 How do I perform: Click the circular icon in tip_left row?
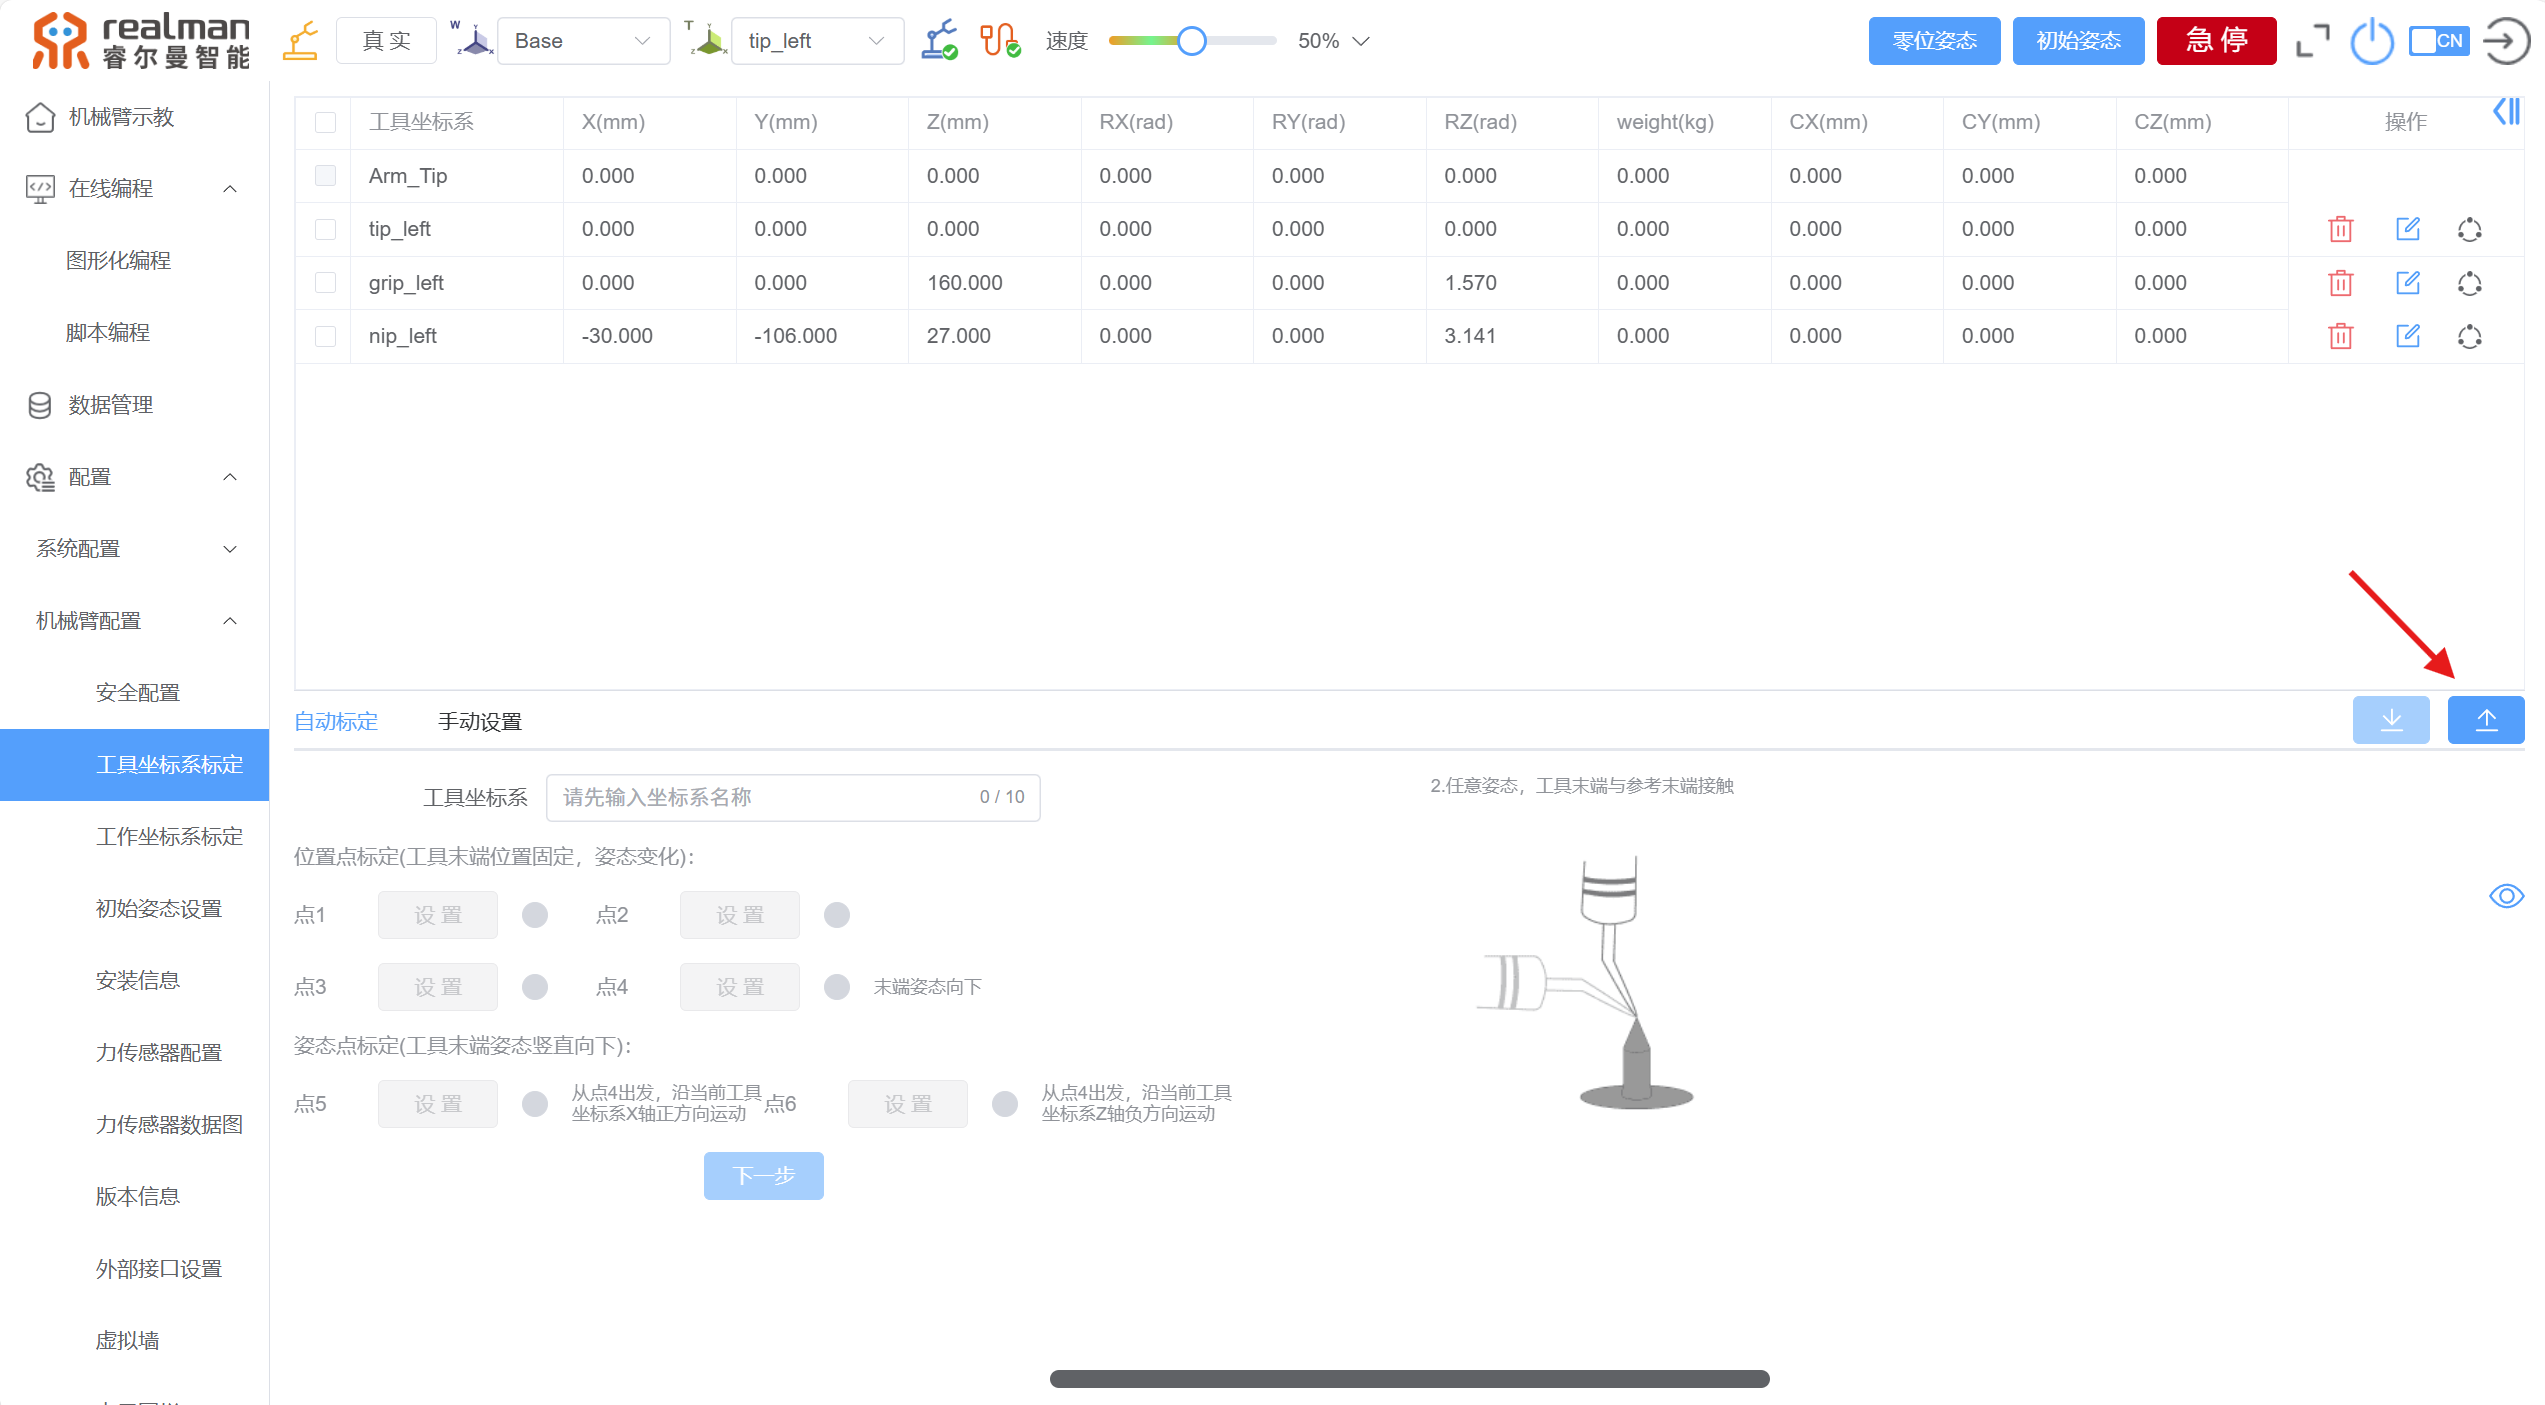click(2469, 230)
